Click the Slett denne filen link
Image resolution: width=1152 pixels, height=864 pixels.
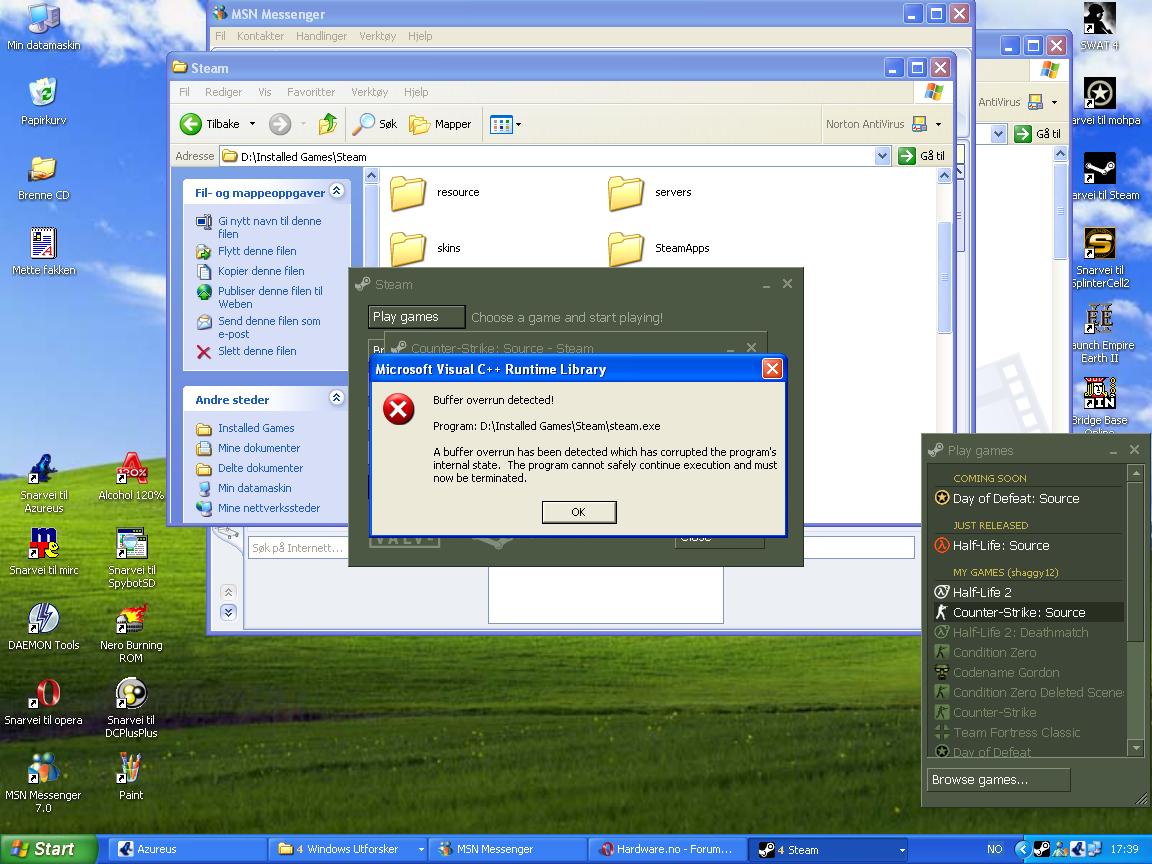pos(257,351)
